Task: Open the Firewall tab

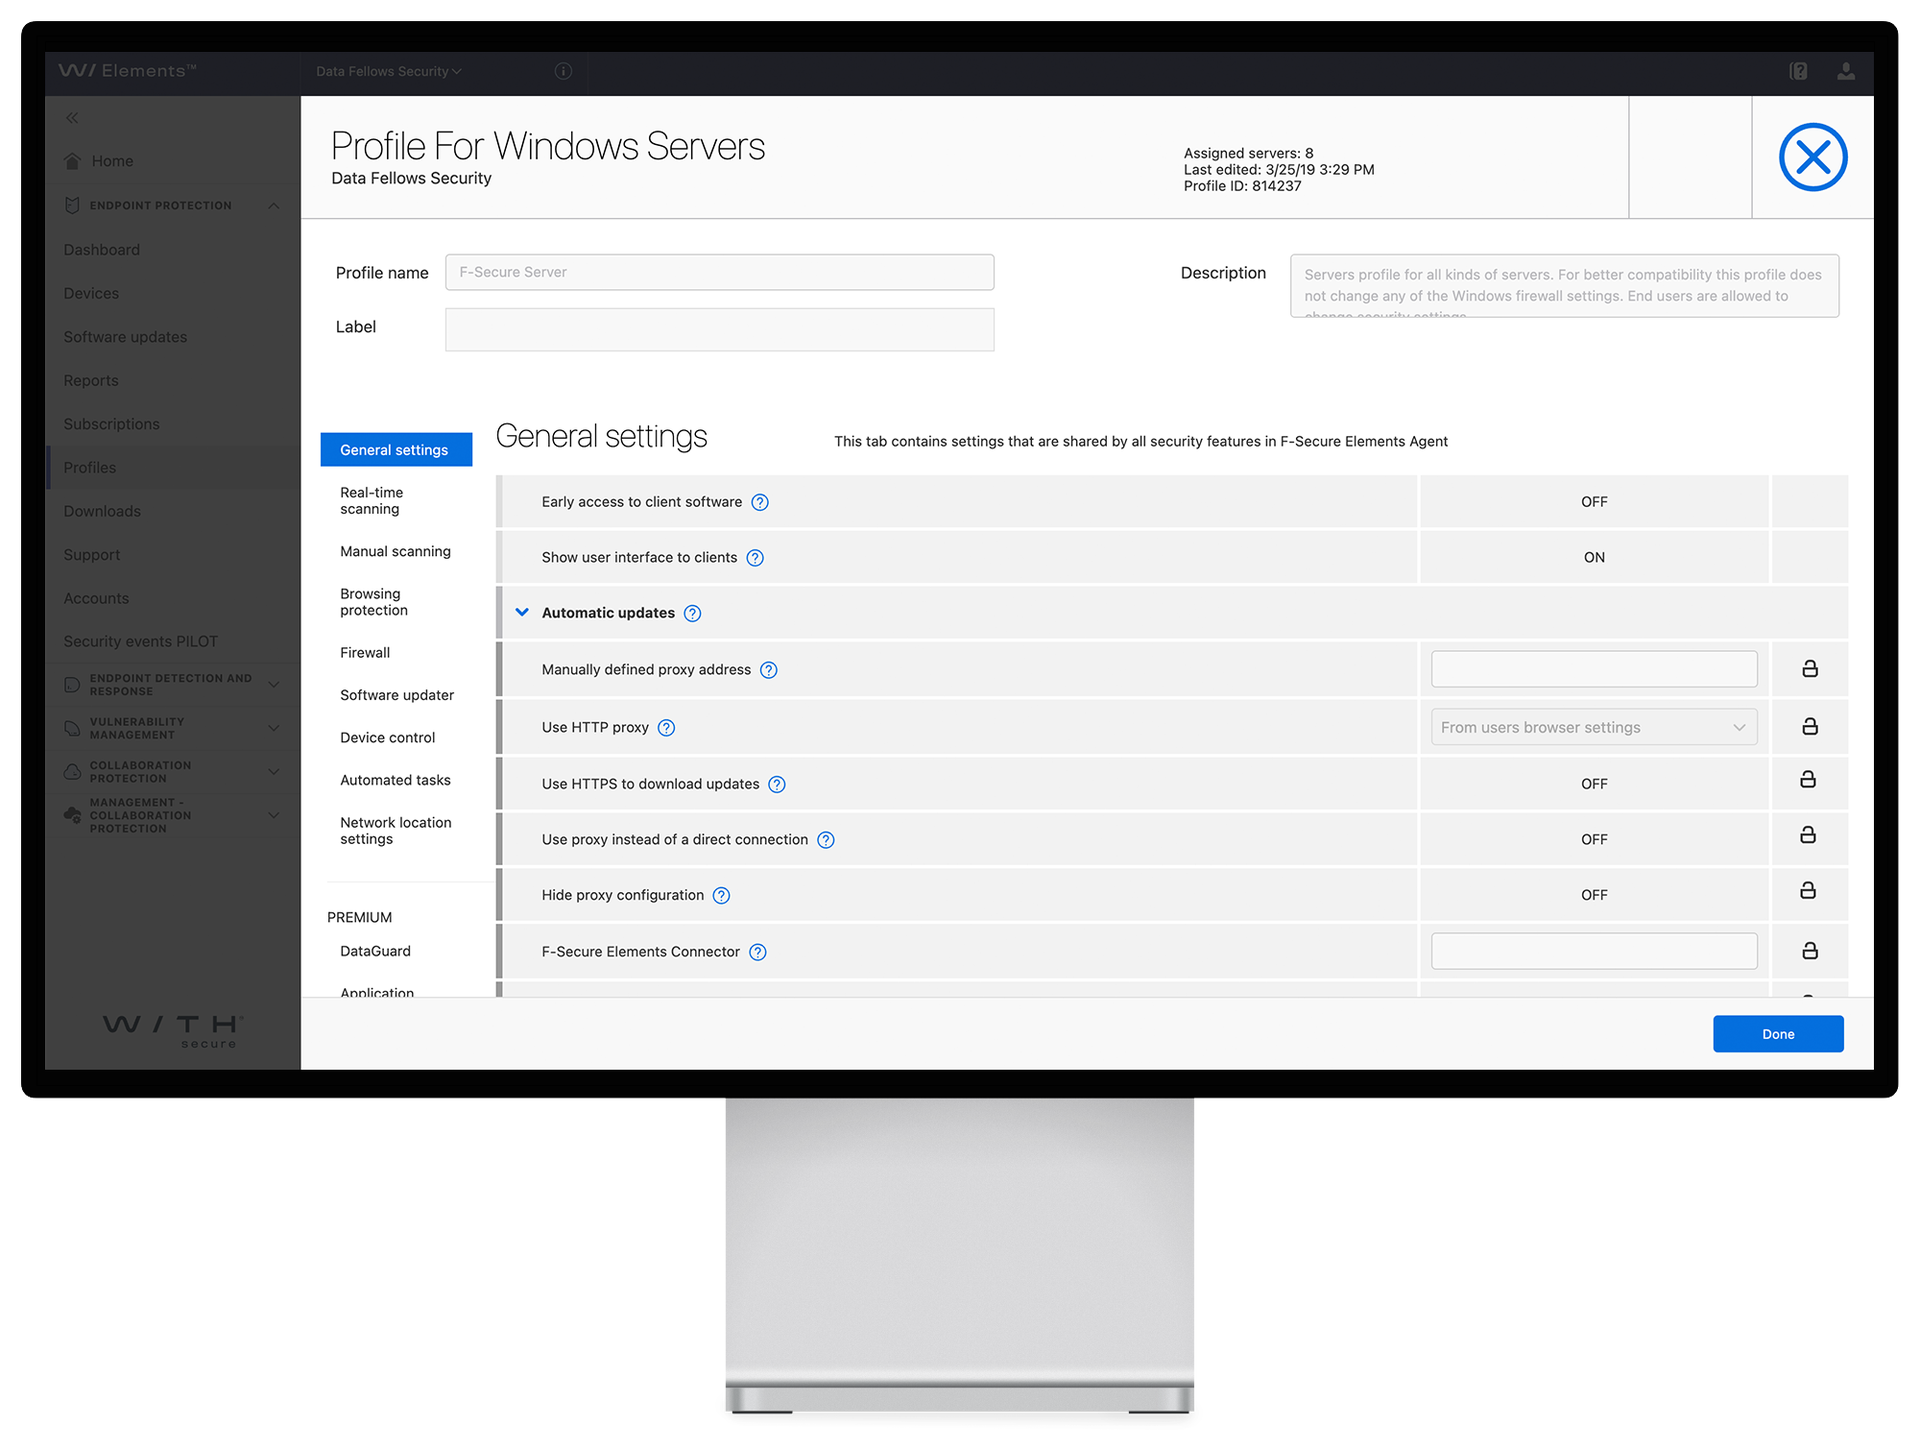Action: coord(365,653)
